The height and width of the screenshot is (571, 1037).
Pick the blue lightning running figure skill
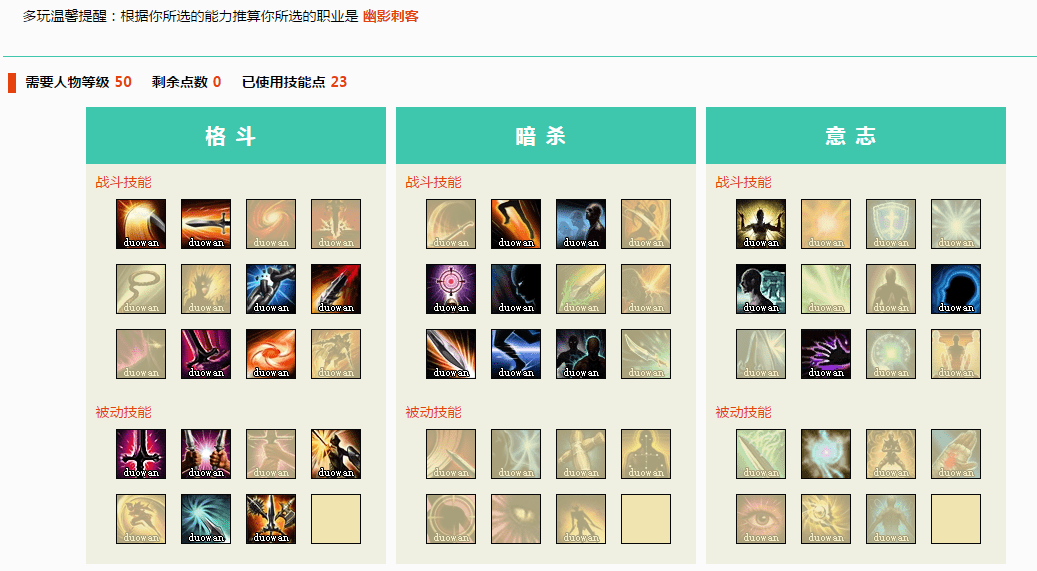pos(516,354)
